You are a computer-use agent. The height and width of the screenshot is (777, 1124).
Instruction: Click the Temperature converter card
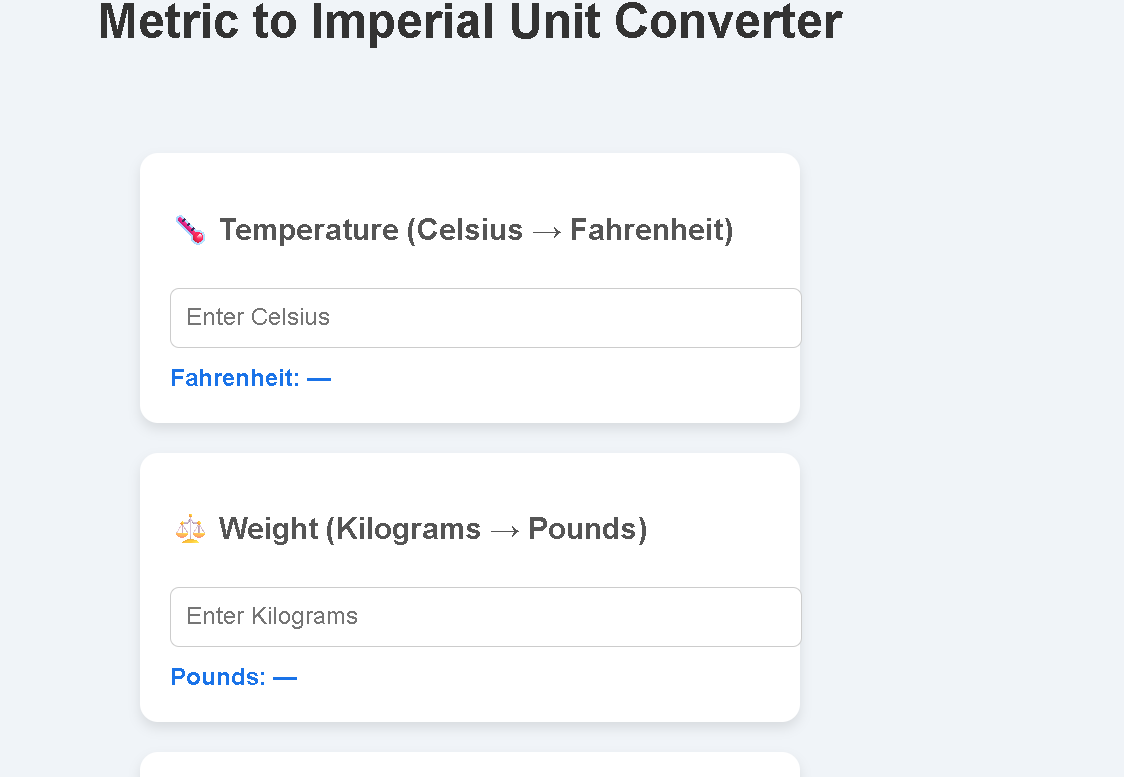point(469,287)
